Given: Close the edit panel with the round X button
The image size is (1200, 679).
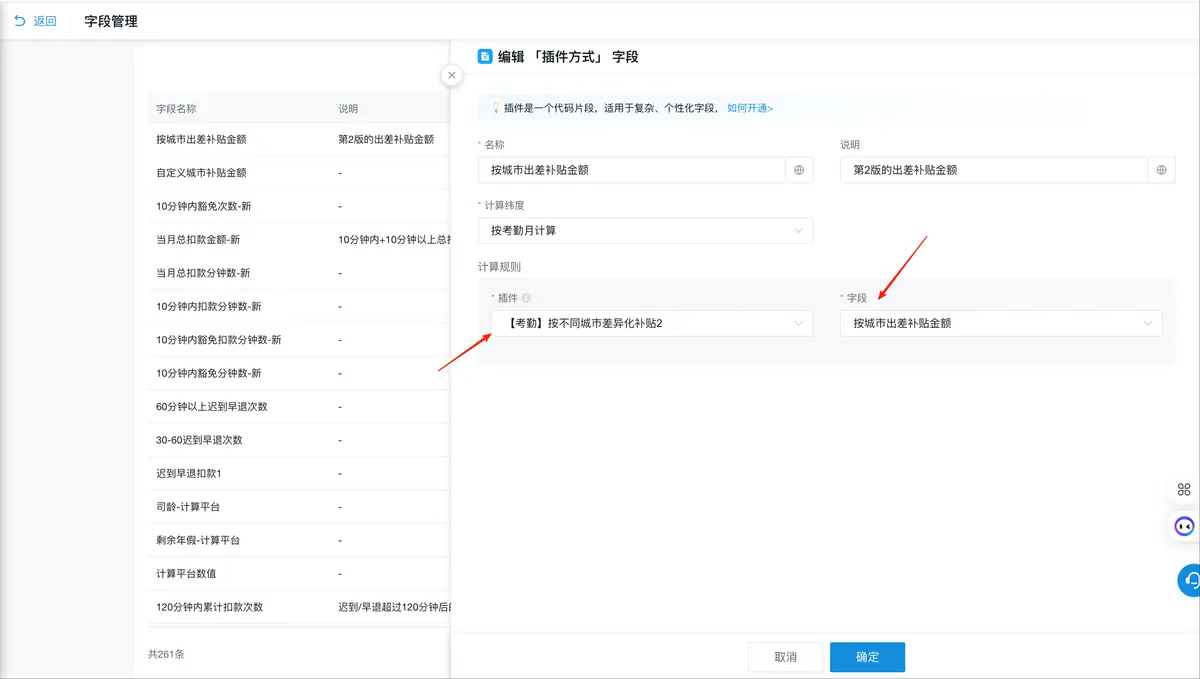Looking at the screenshot, I should (452, 75).
